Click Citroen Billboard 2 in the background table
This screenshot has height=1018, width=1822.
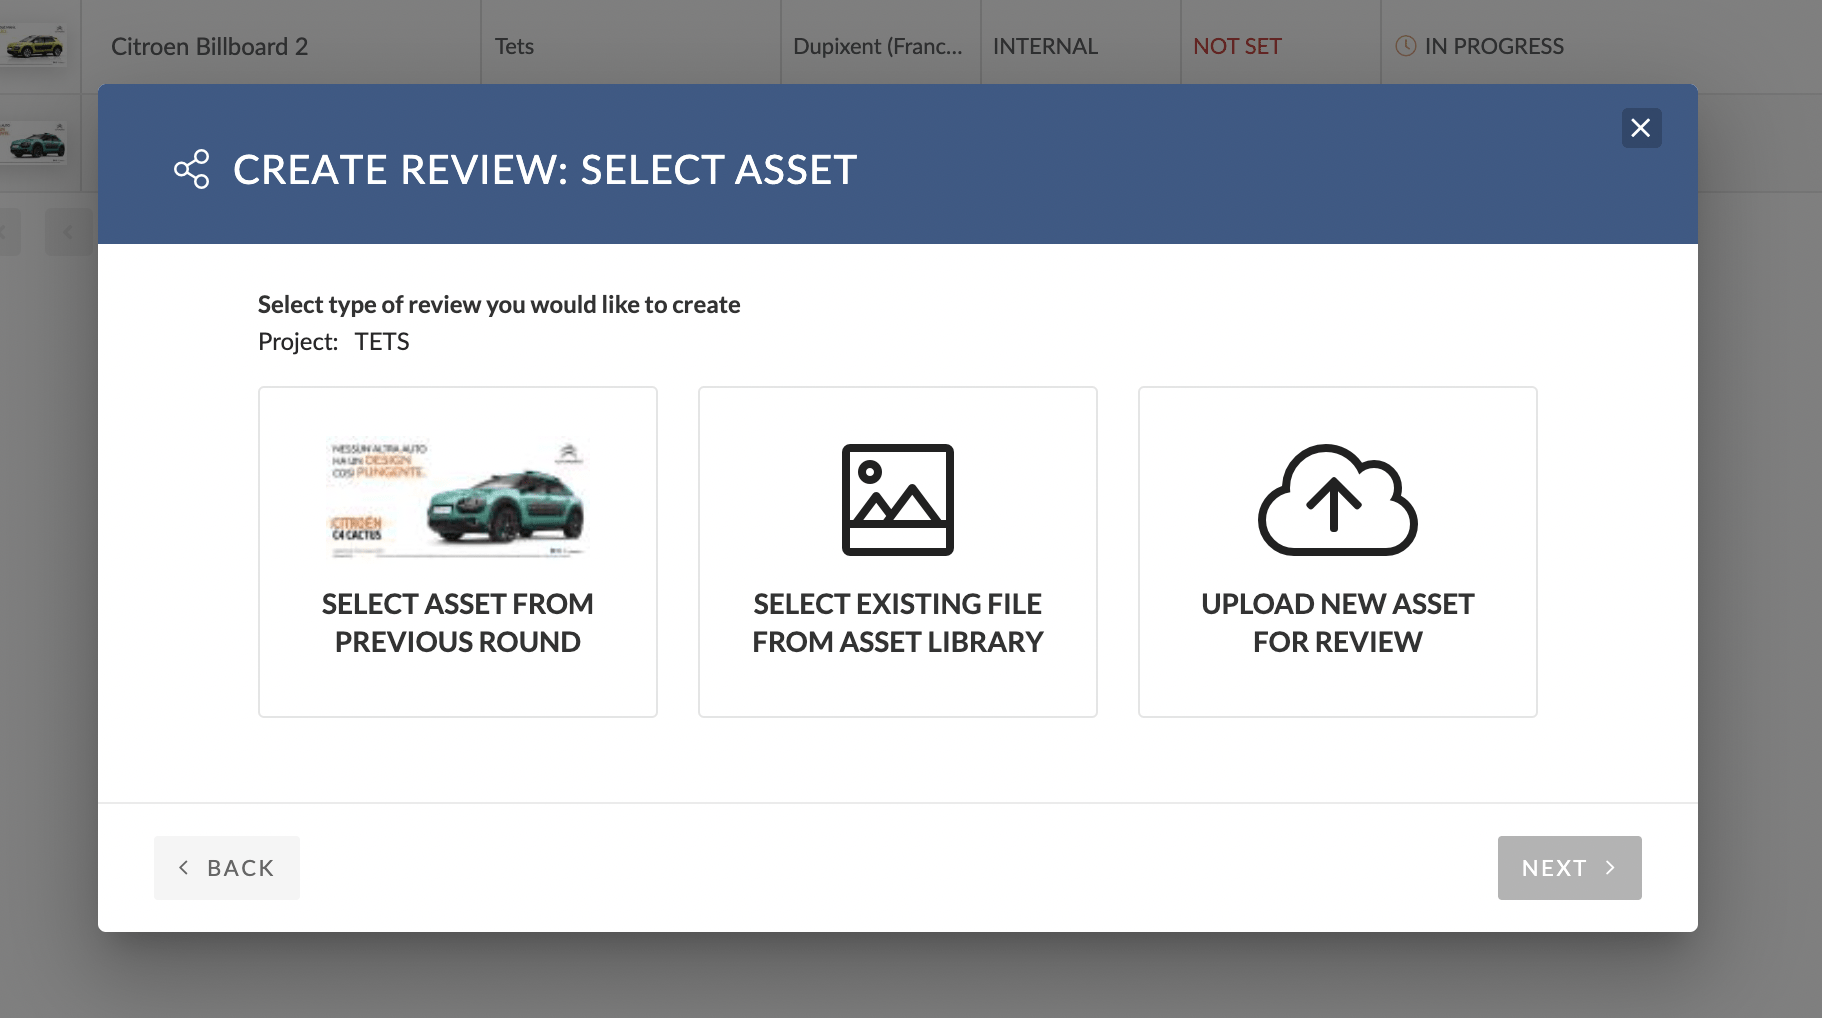point(210,47)
